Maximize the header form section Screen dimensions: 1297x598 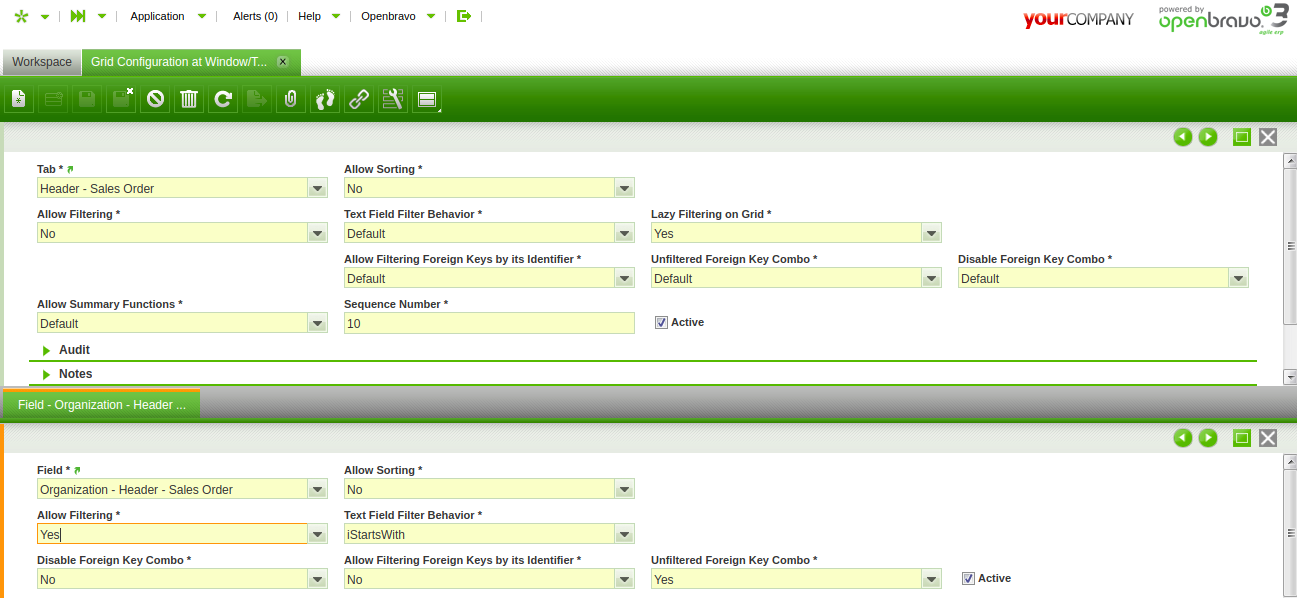point(1242,137)
